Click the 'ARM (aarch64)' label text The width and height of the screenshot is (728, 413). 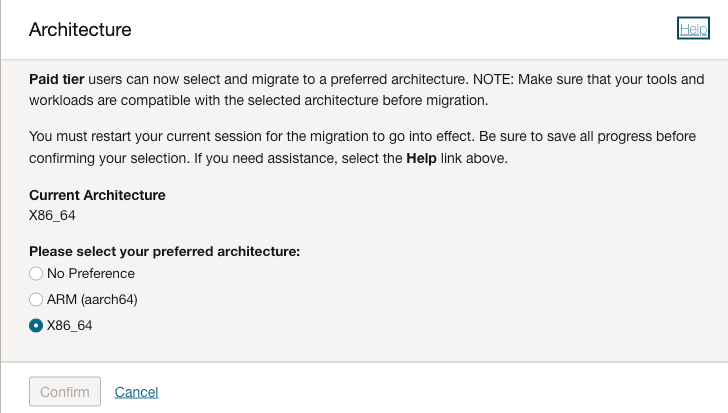click(92, 299)
